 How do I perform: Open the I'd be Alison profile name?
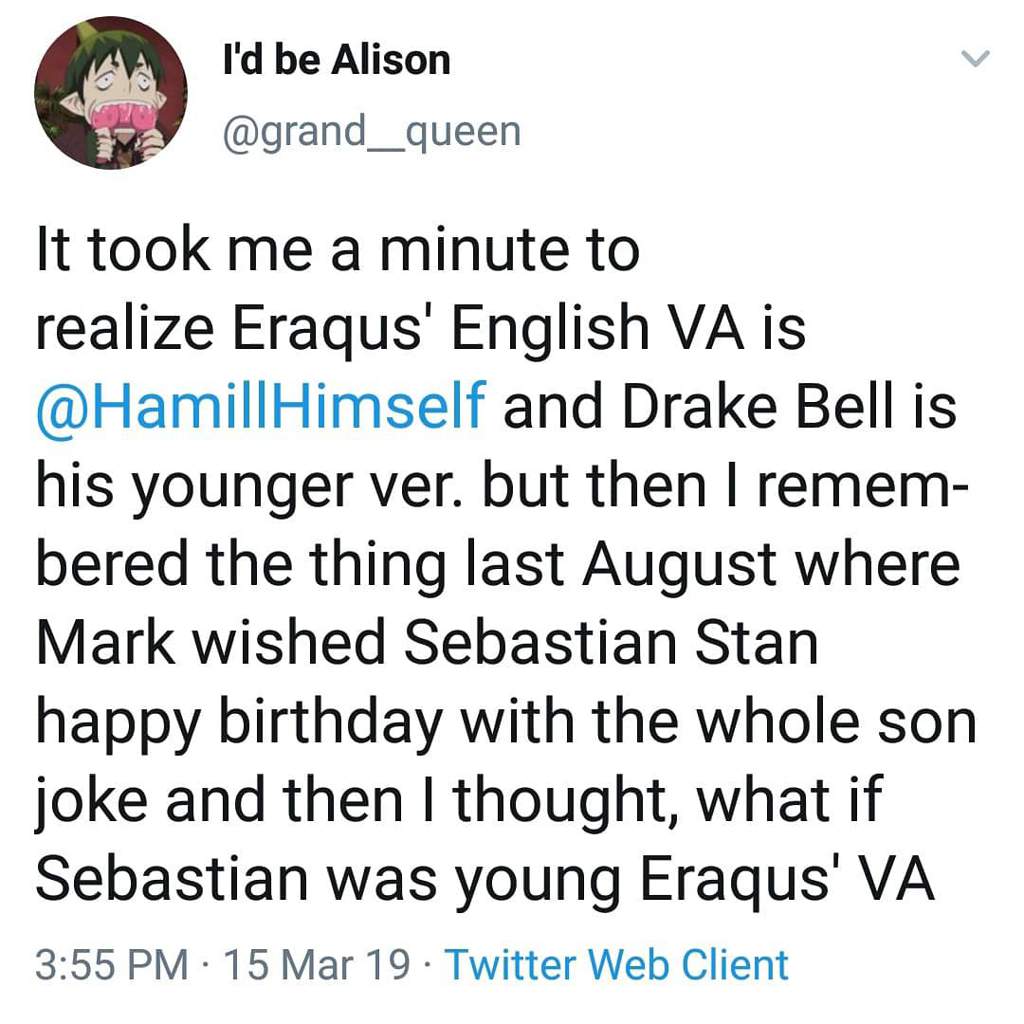(336, 60)
